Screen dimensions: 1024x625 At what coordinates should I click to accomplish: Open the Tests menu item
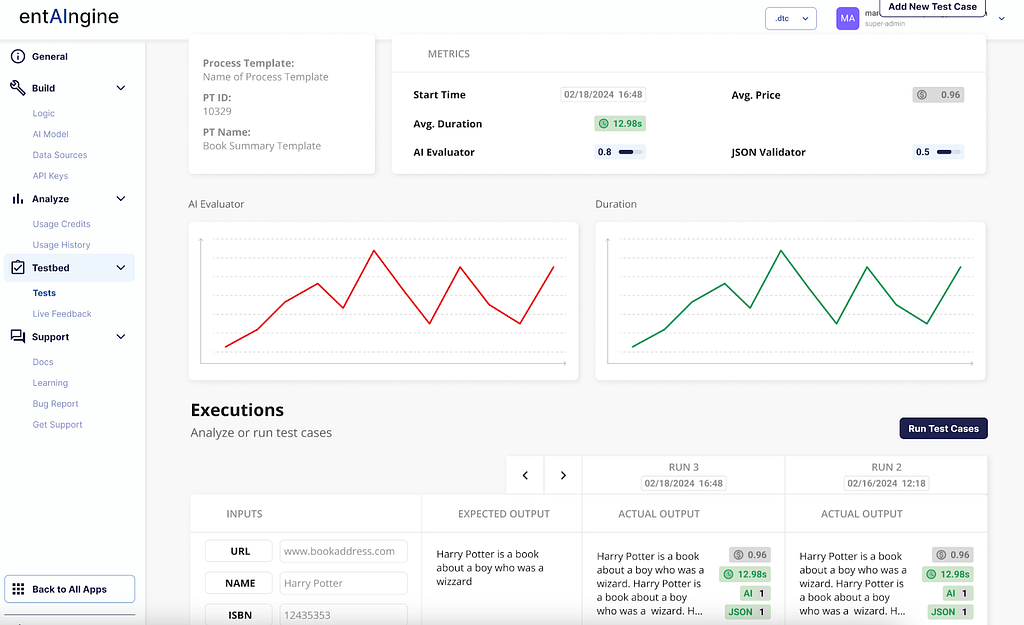point(44,293)
